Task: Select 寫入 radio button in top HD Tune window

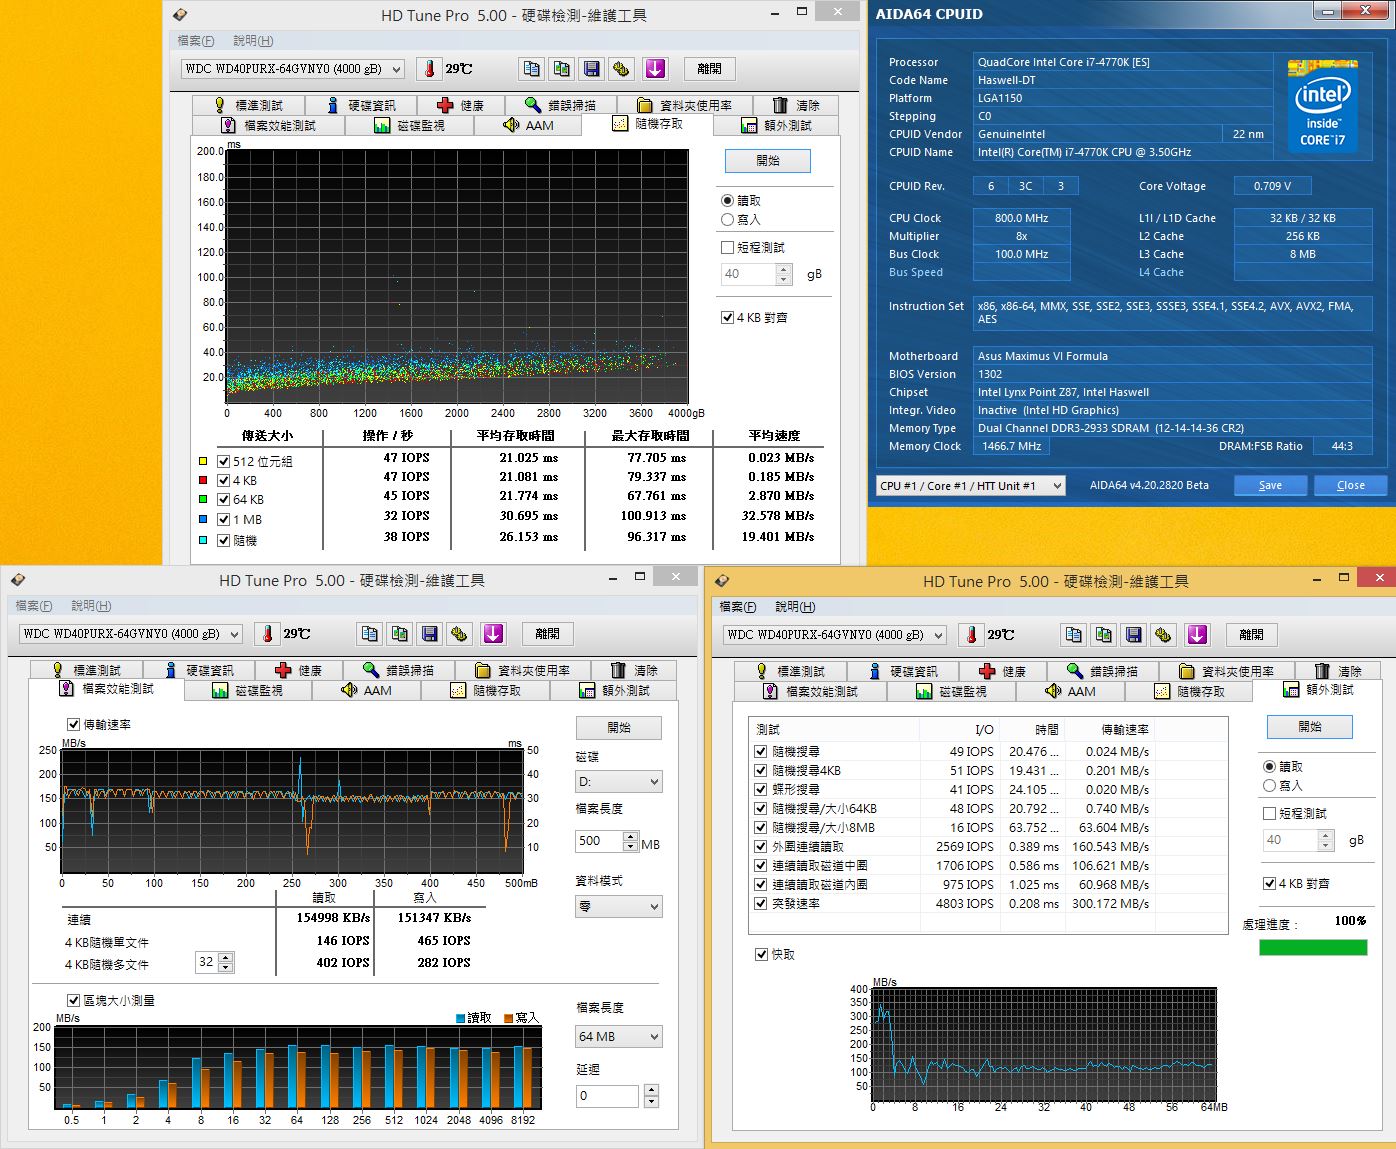Action: (727, 220)
